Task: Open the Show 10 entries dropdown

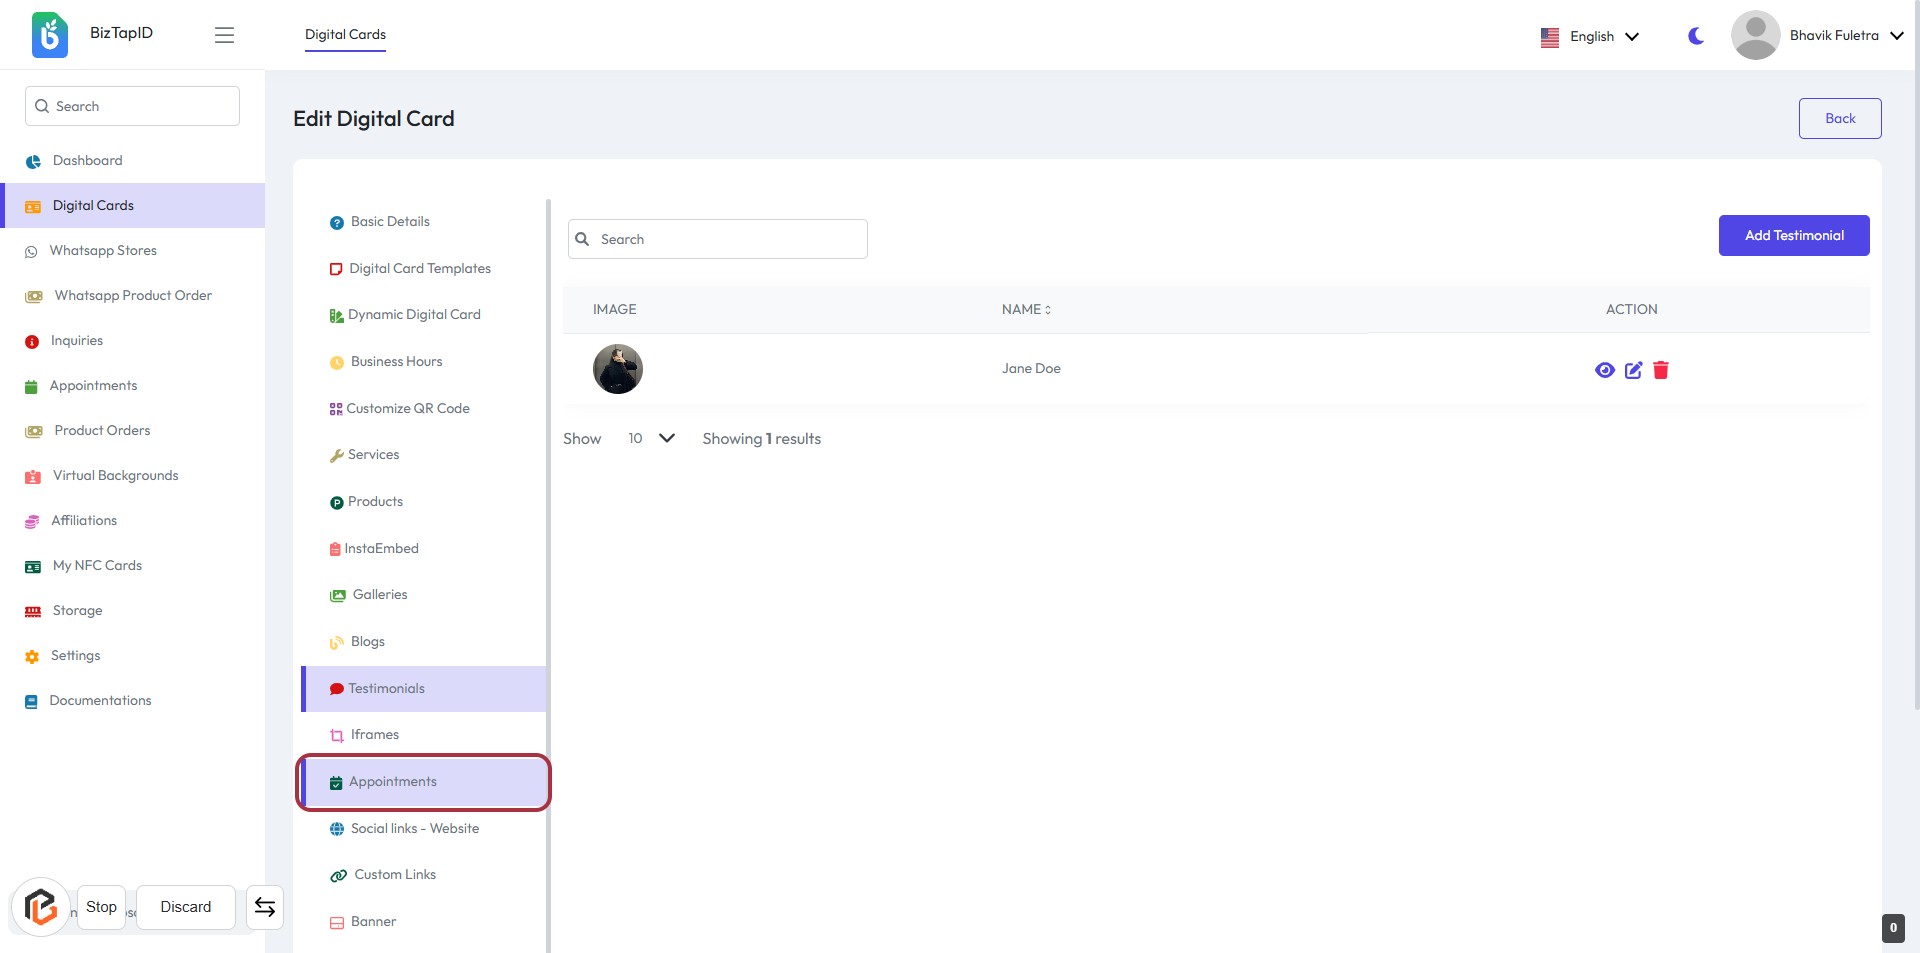Action: click(650, 439)
